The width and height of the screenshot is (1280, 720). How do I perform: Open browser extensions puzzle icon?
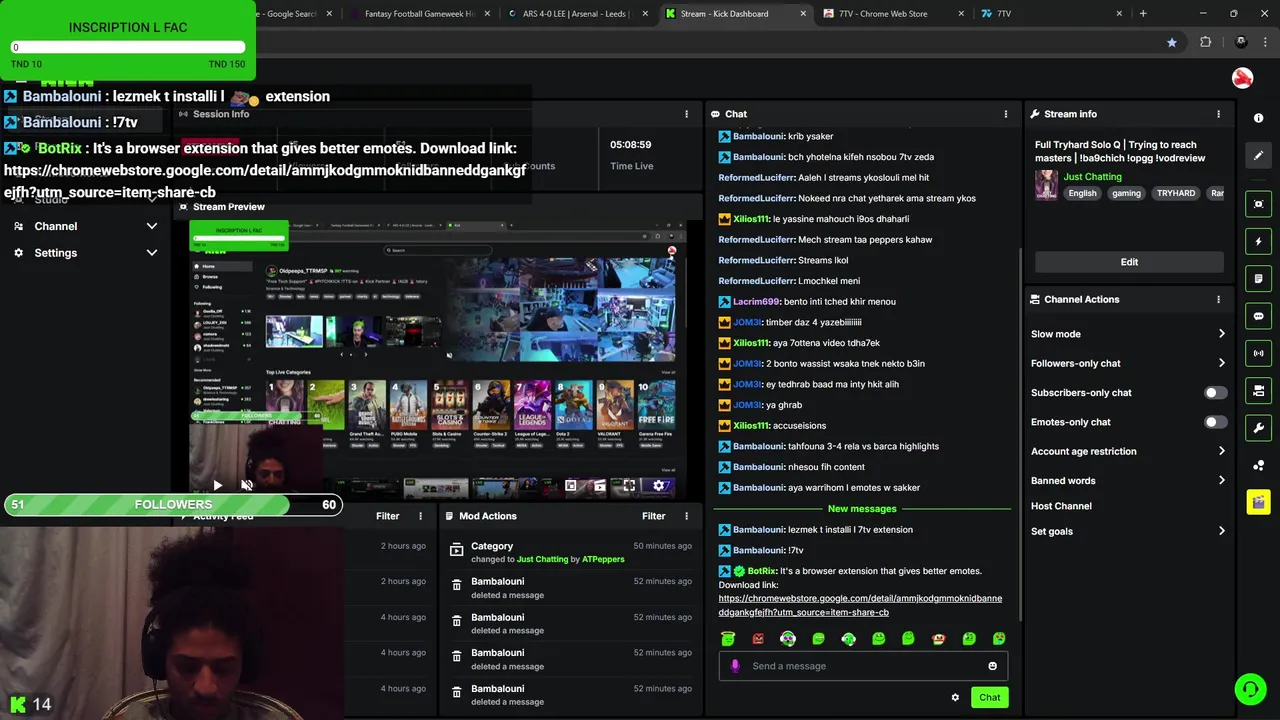pos(1205,42)
